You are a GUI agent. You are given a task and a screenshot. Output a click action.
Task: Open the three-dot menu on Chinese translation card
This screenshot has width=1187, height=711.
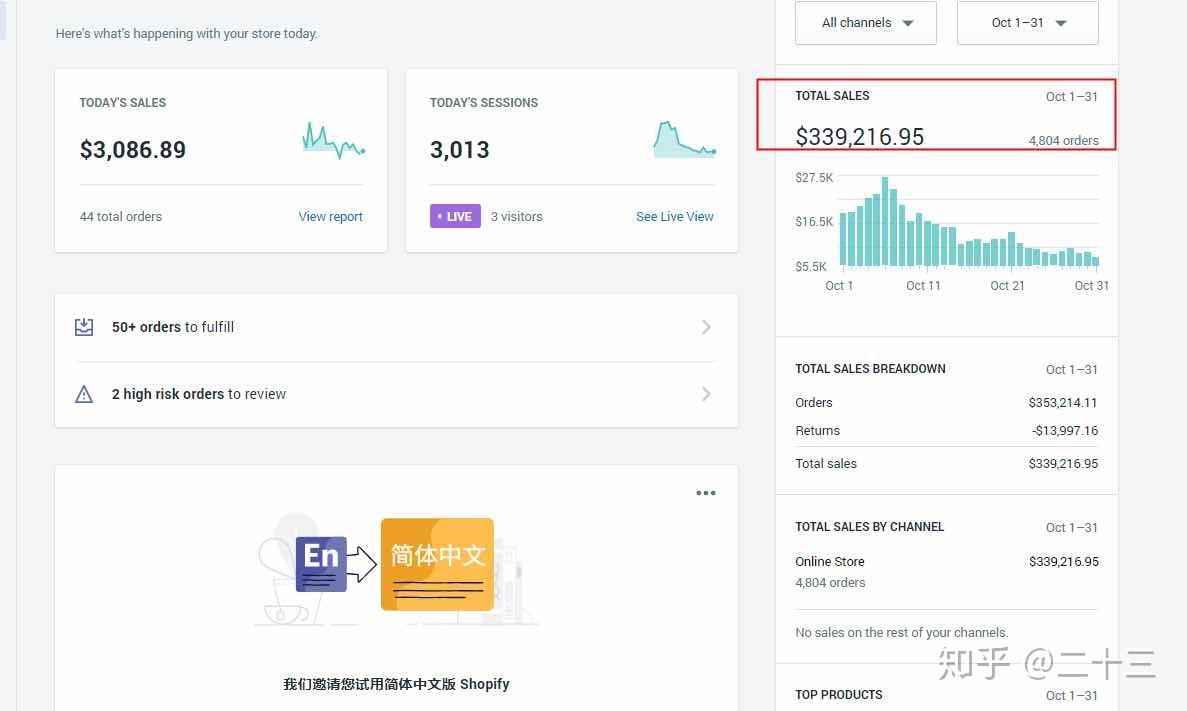click(x=706, y=493)
